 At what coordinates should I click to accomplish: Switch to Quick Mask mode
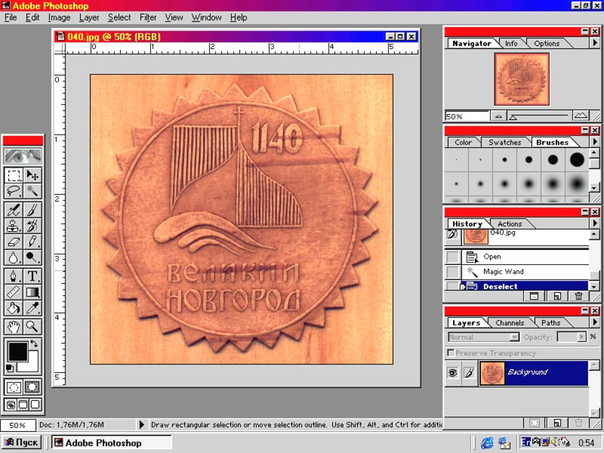[x=32, y=386]
